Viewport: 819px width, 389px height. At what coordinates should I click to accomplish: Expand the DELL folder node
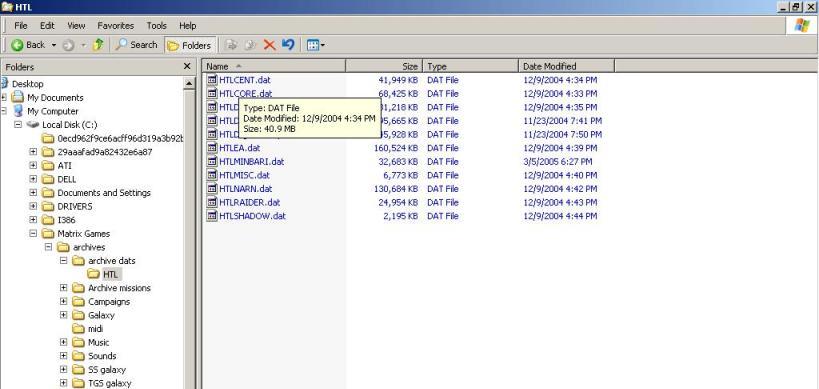[33, 179]
